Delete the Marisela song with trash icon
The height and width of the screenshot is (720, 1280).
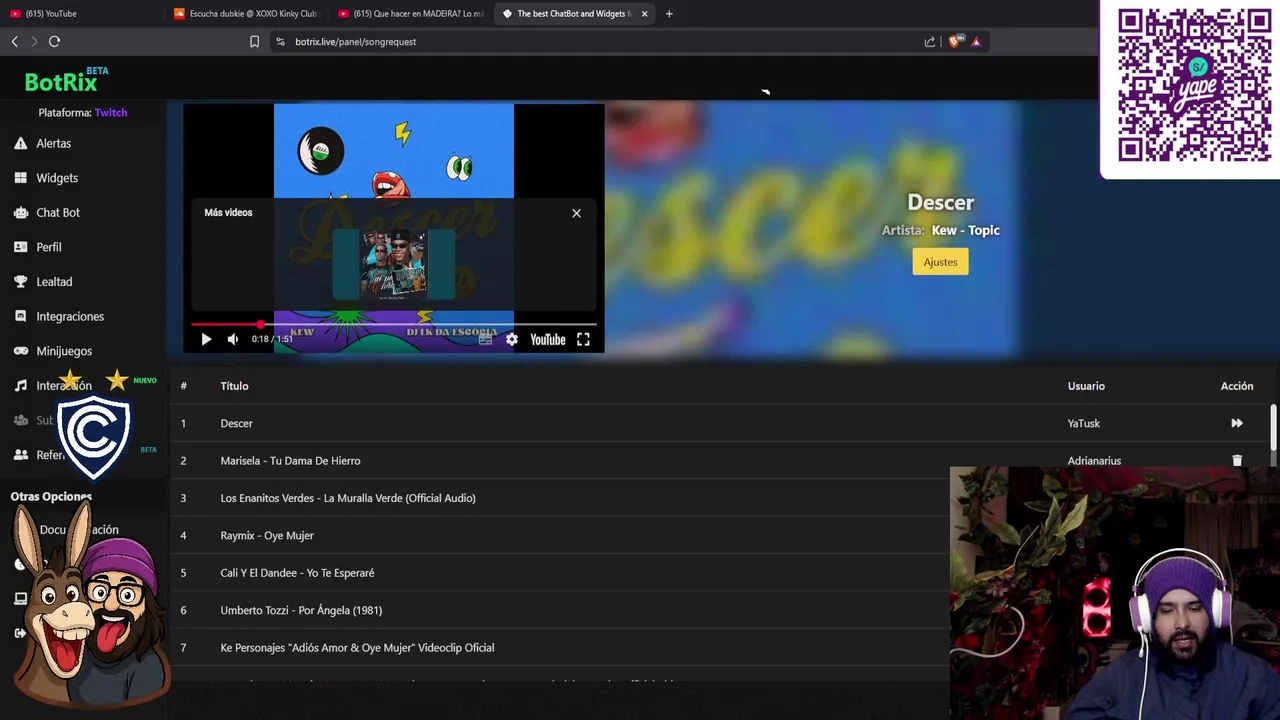pos(1237,461)
